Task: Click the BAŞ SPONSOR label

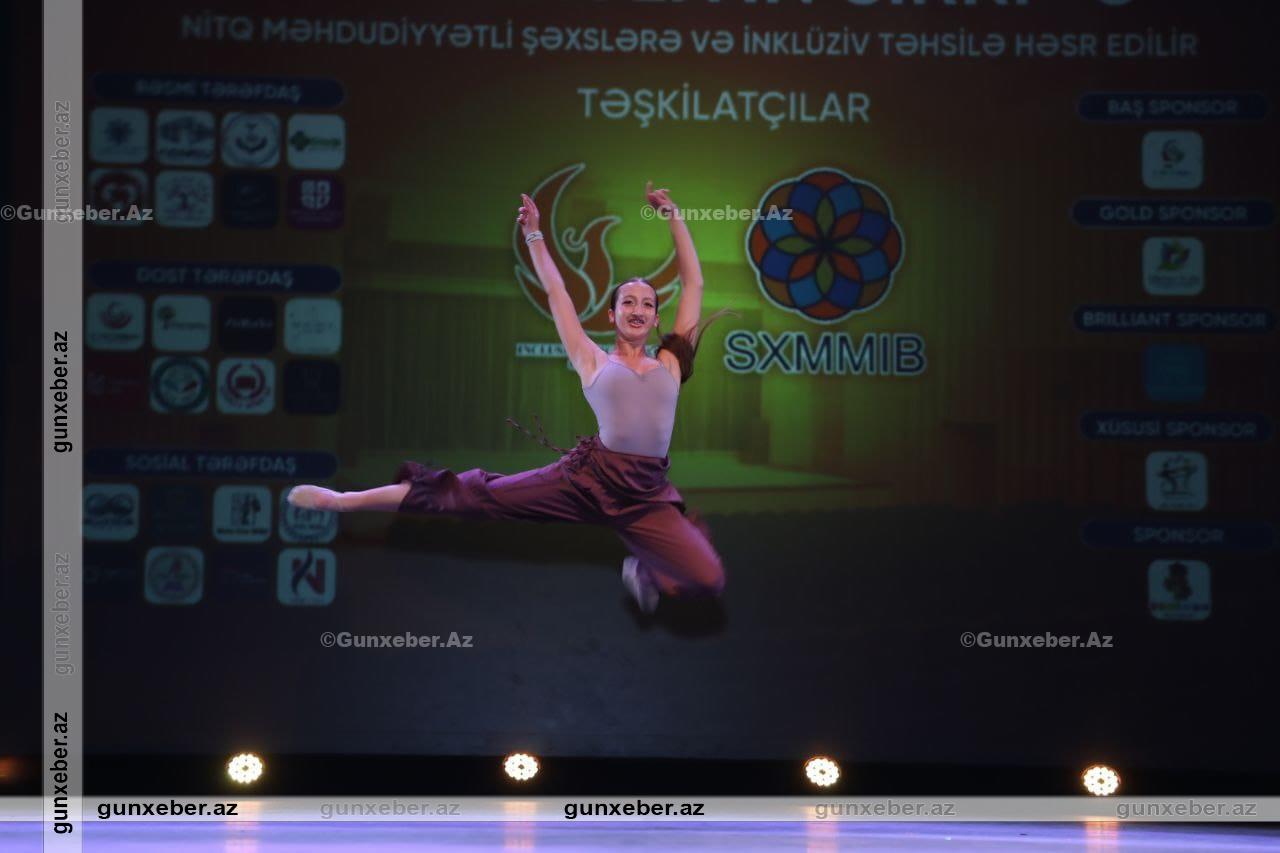Action: point(1172,107)
